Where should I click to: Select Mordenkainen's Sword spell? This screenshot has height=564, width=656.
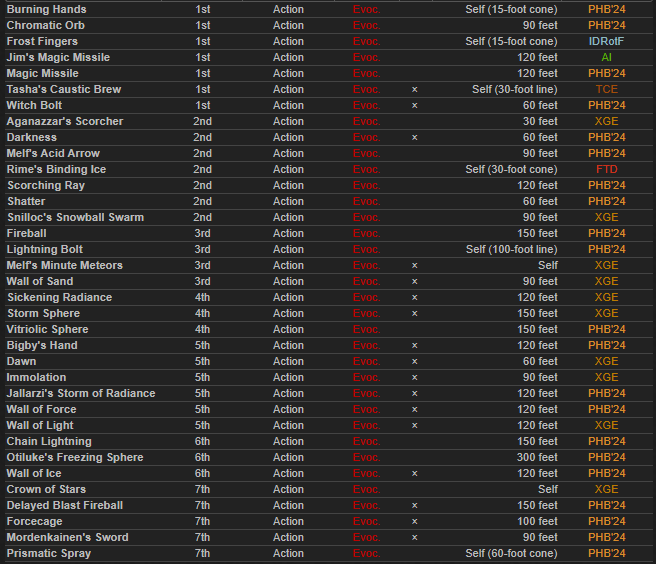pyautogui.click(x=328, y=537)
